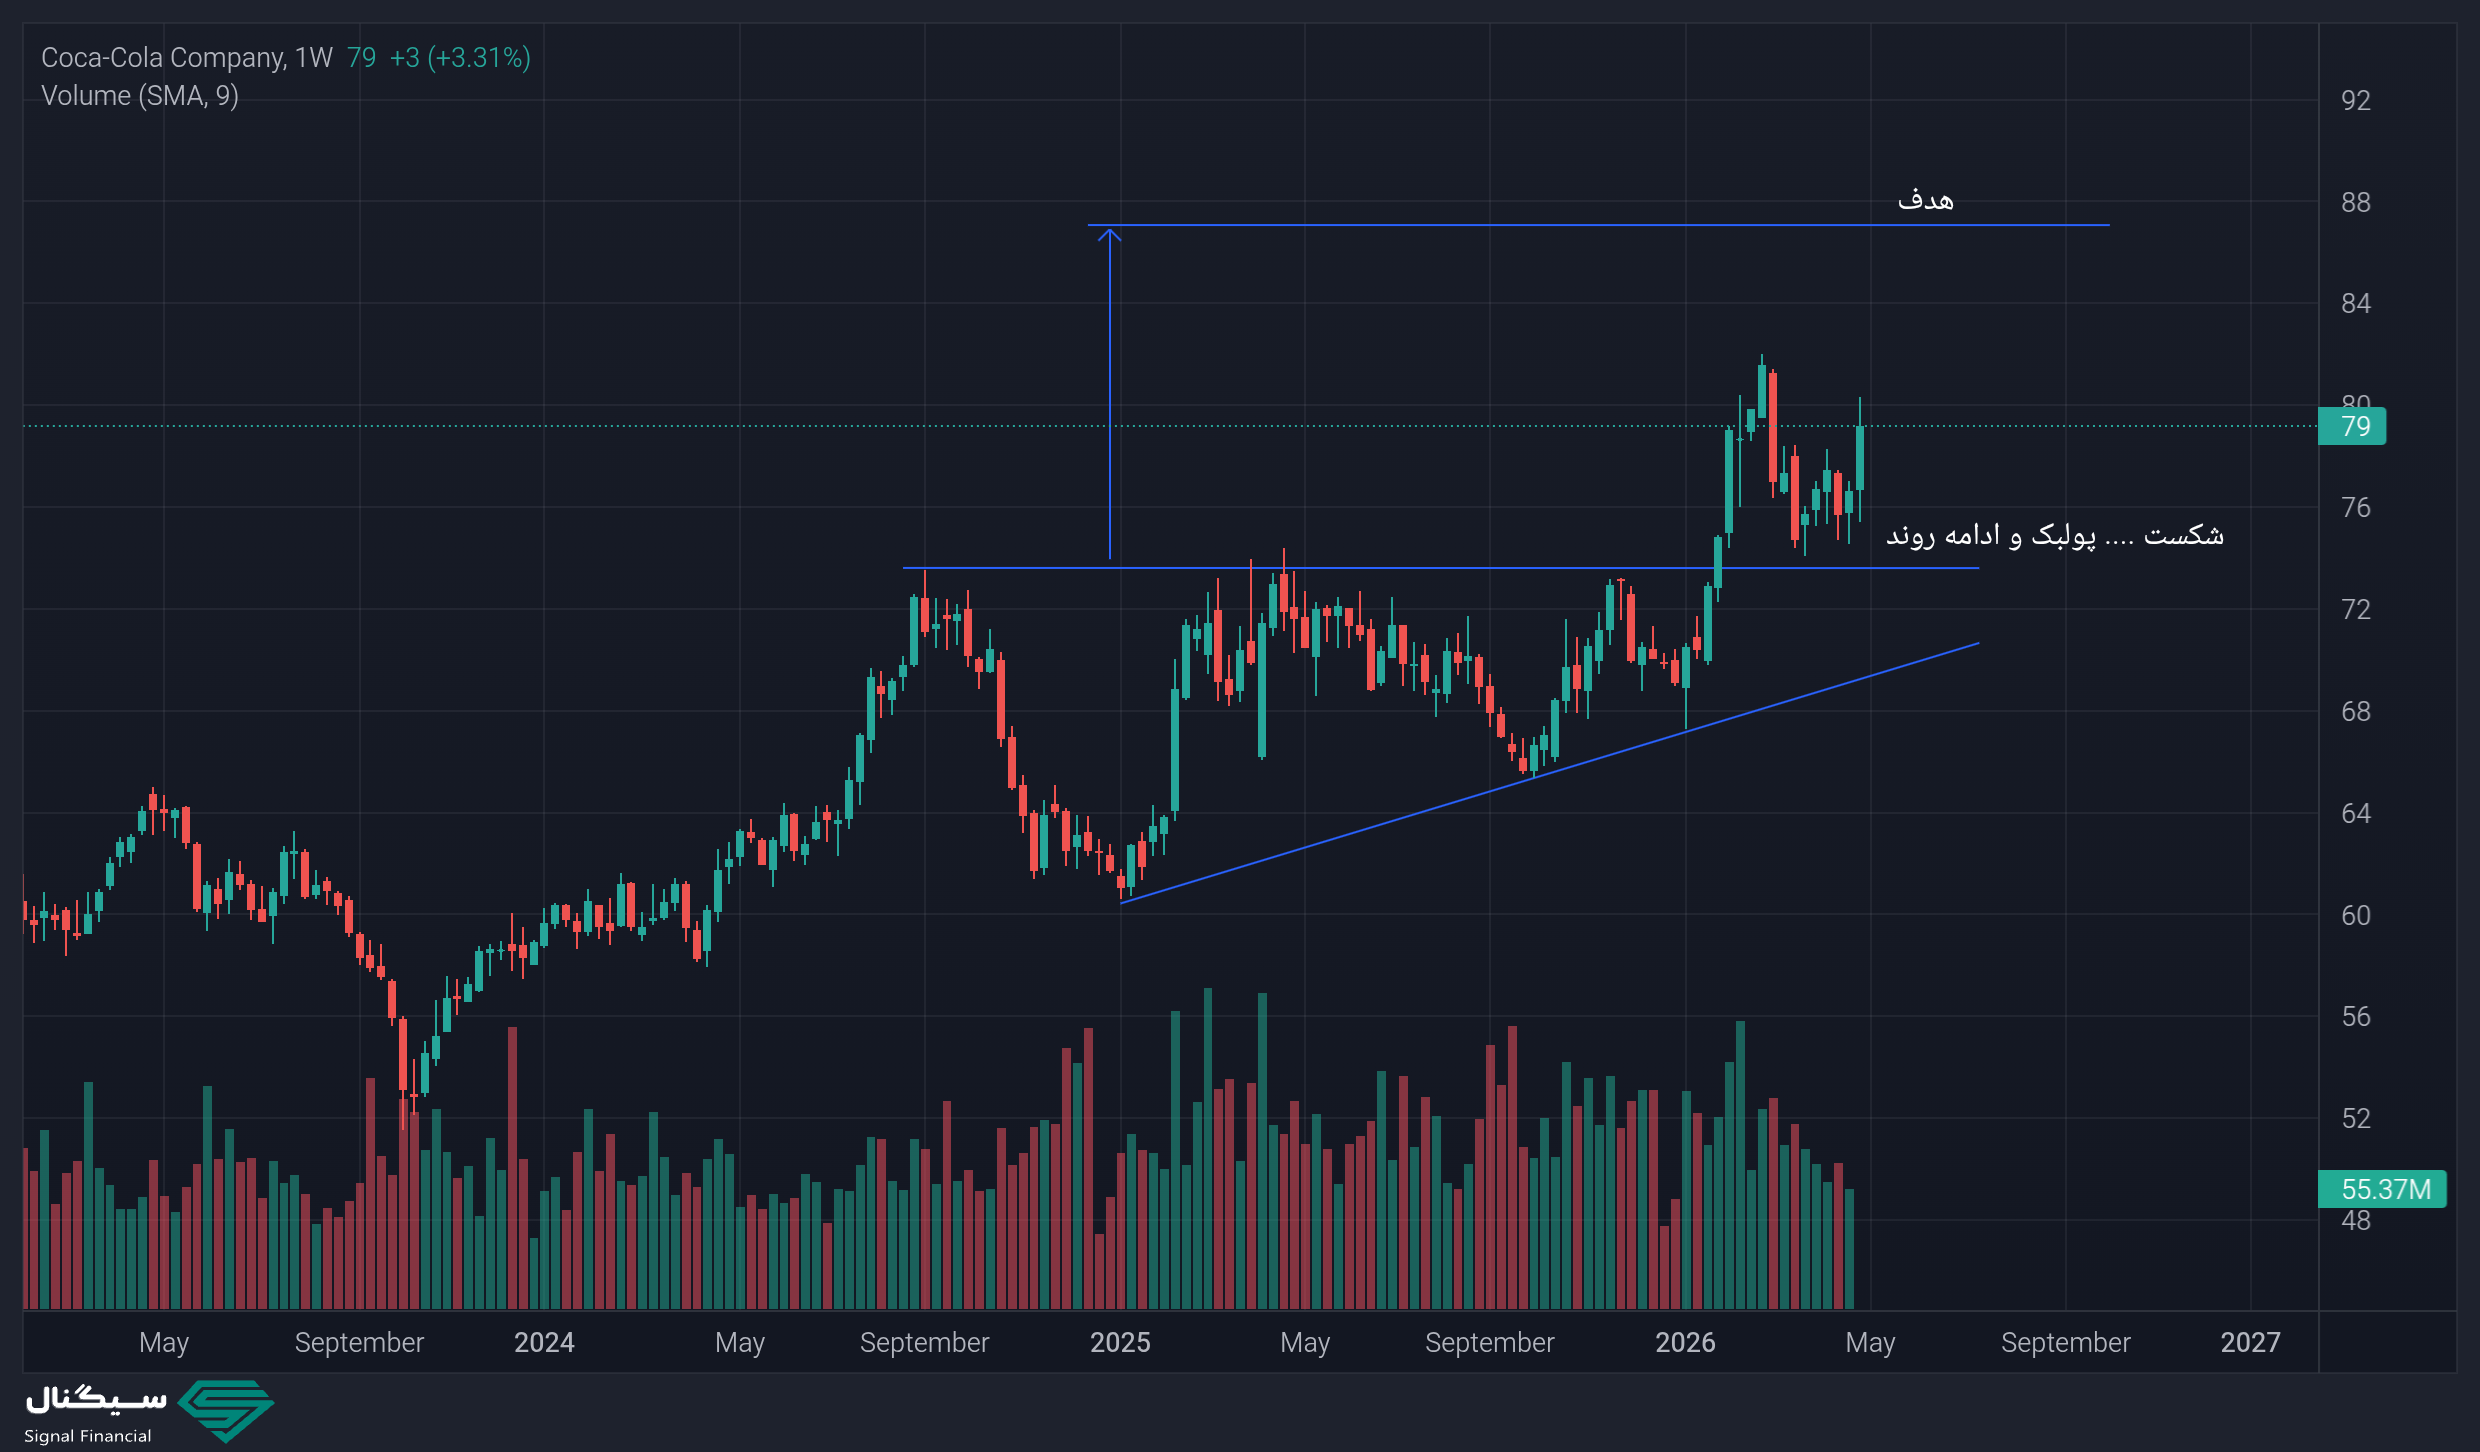This screenshot has height=1452, width=2480.
Task: Select the "Coca-Cola Company, 1W" symbol title
Action: [187, 58]
